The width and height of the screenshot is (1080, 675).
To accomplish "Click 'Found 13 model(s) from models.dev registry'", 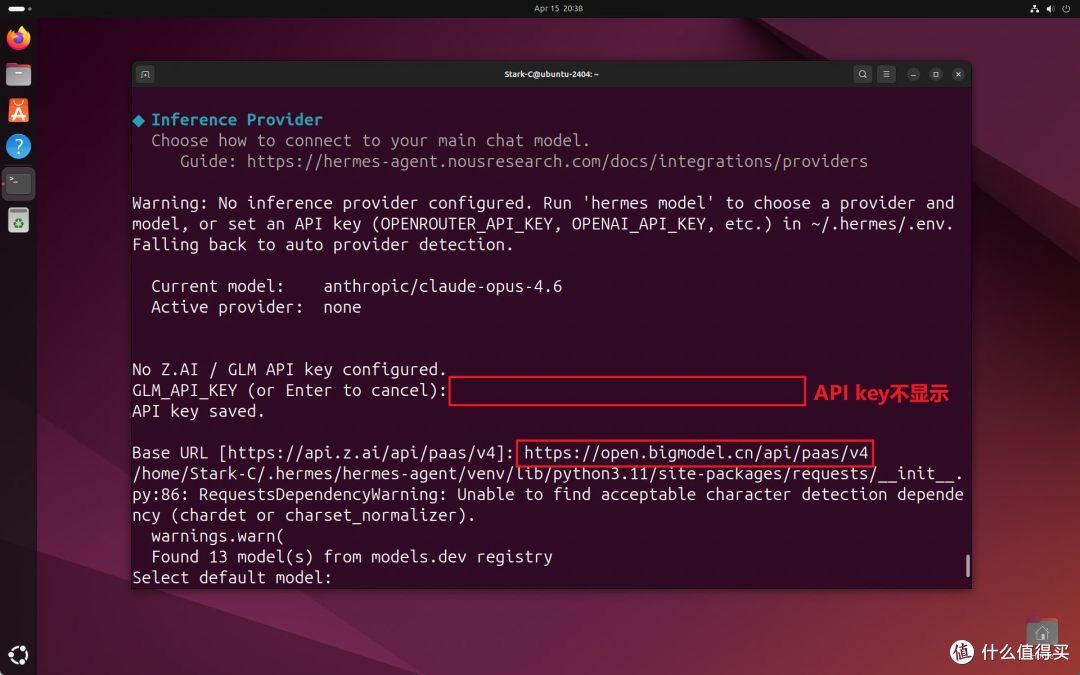I will pos(352,557).
